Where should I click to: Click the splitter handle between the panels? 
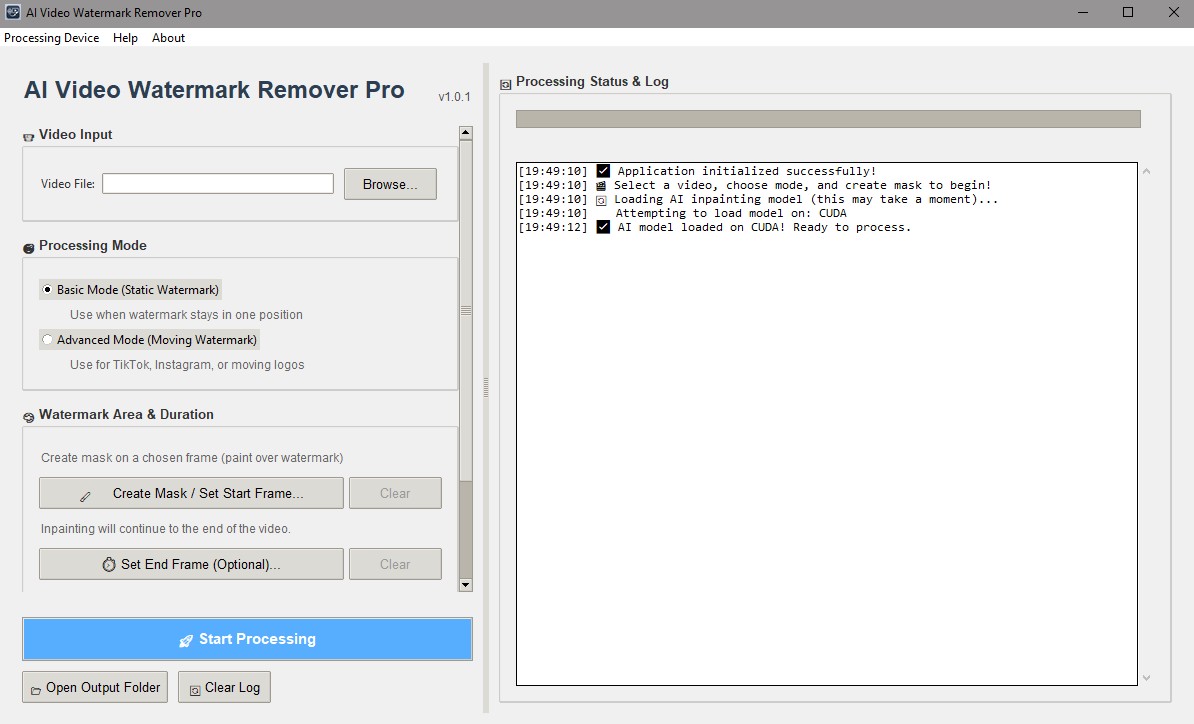click(486, 388)
